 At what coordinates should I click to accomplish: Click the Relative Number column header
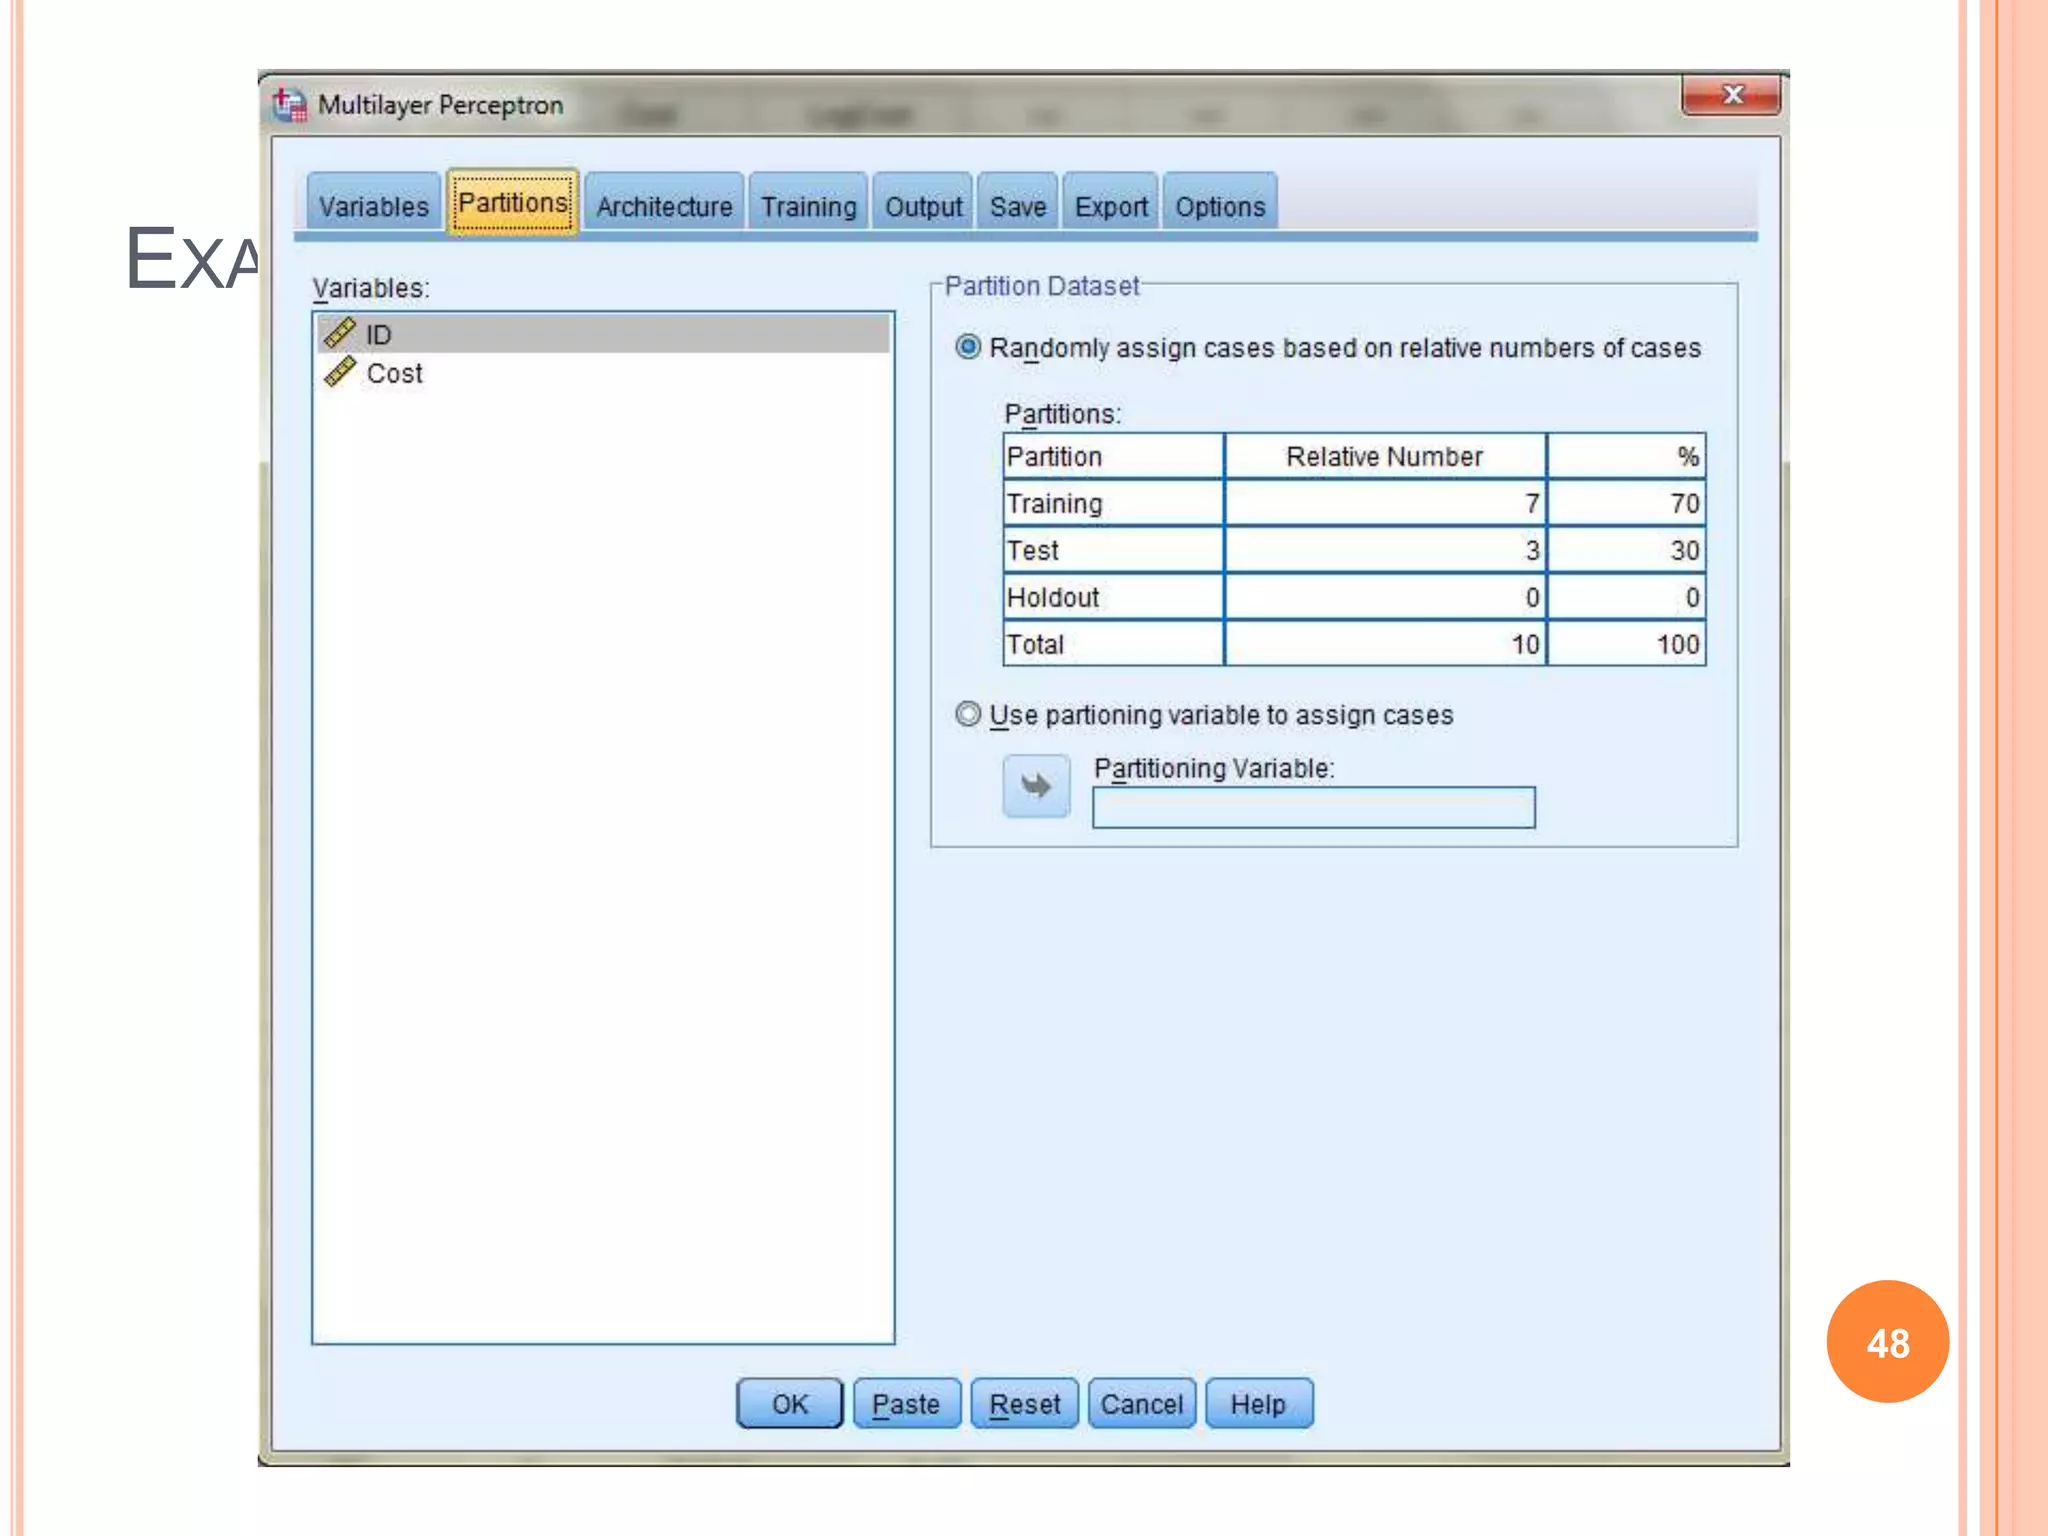click(1384, 456)
